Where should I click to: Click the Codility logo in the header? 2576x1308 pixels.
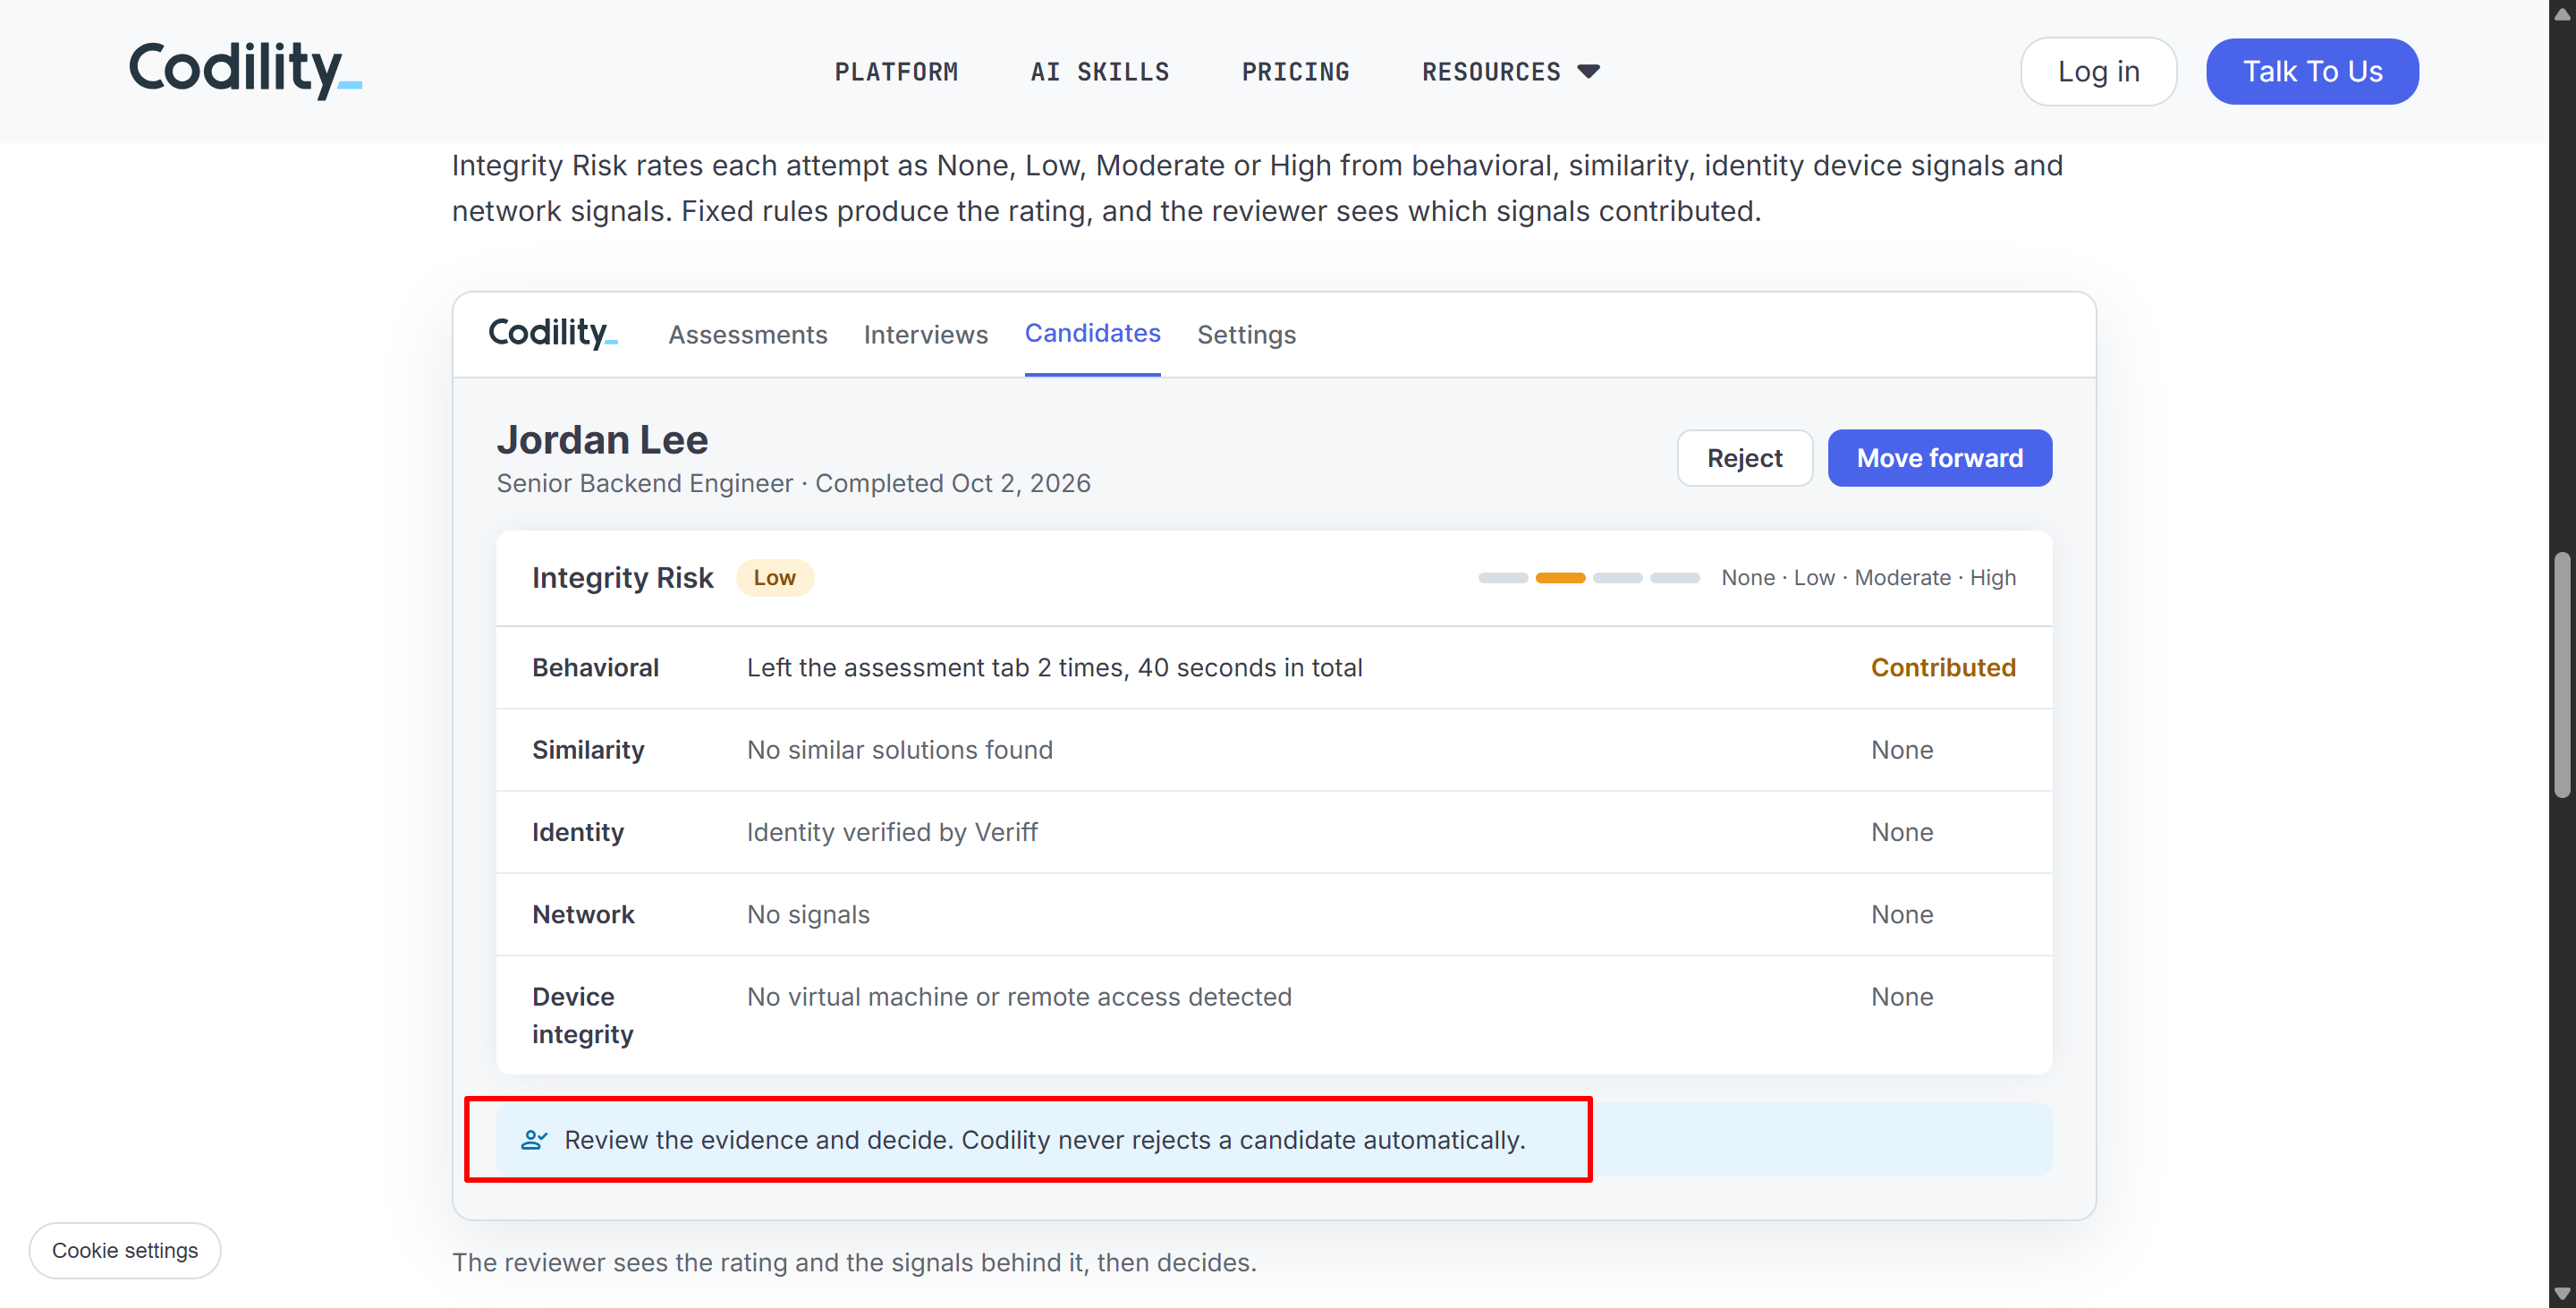coord(245,70)
